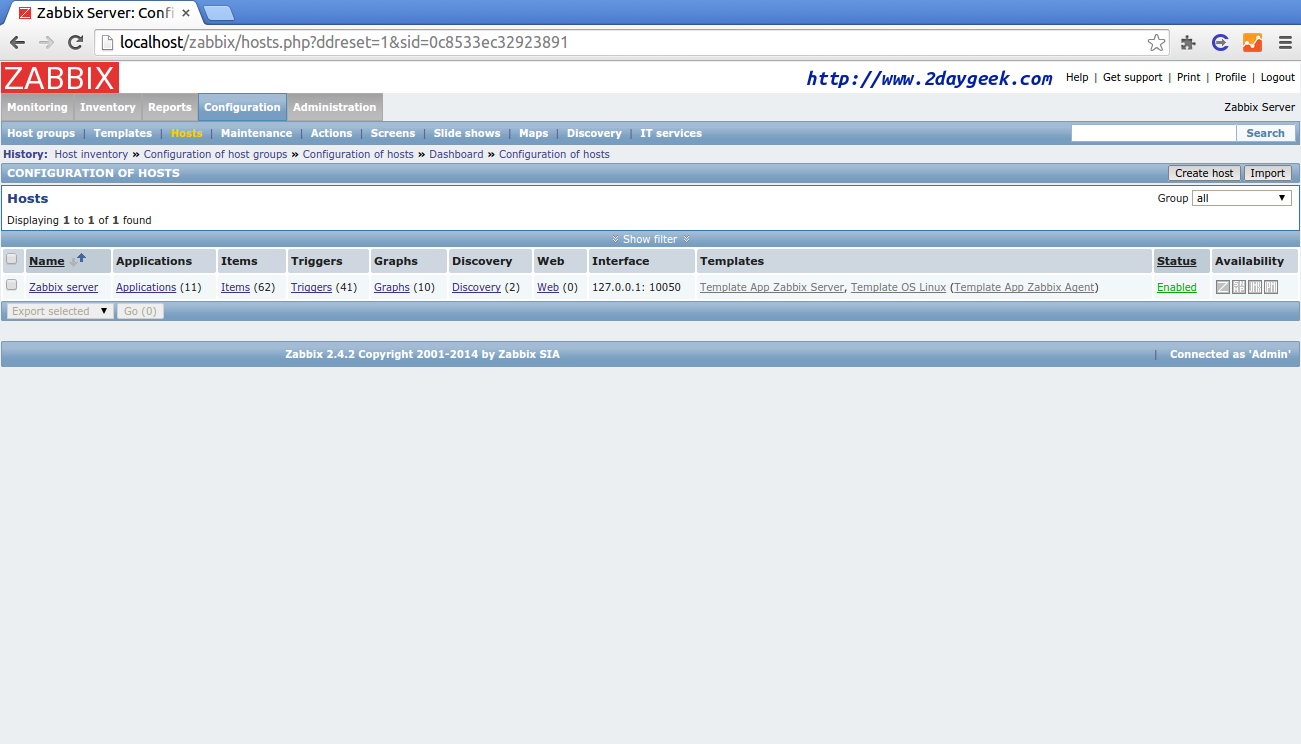Open Graphs (10) link

coord(392,287)
